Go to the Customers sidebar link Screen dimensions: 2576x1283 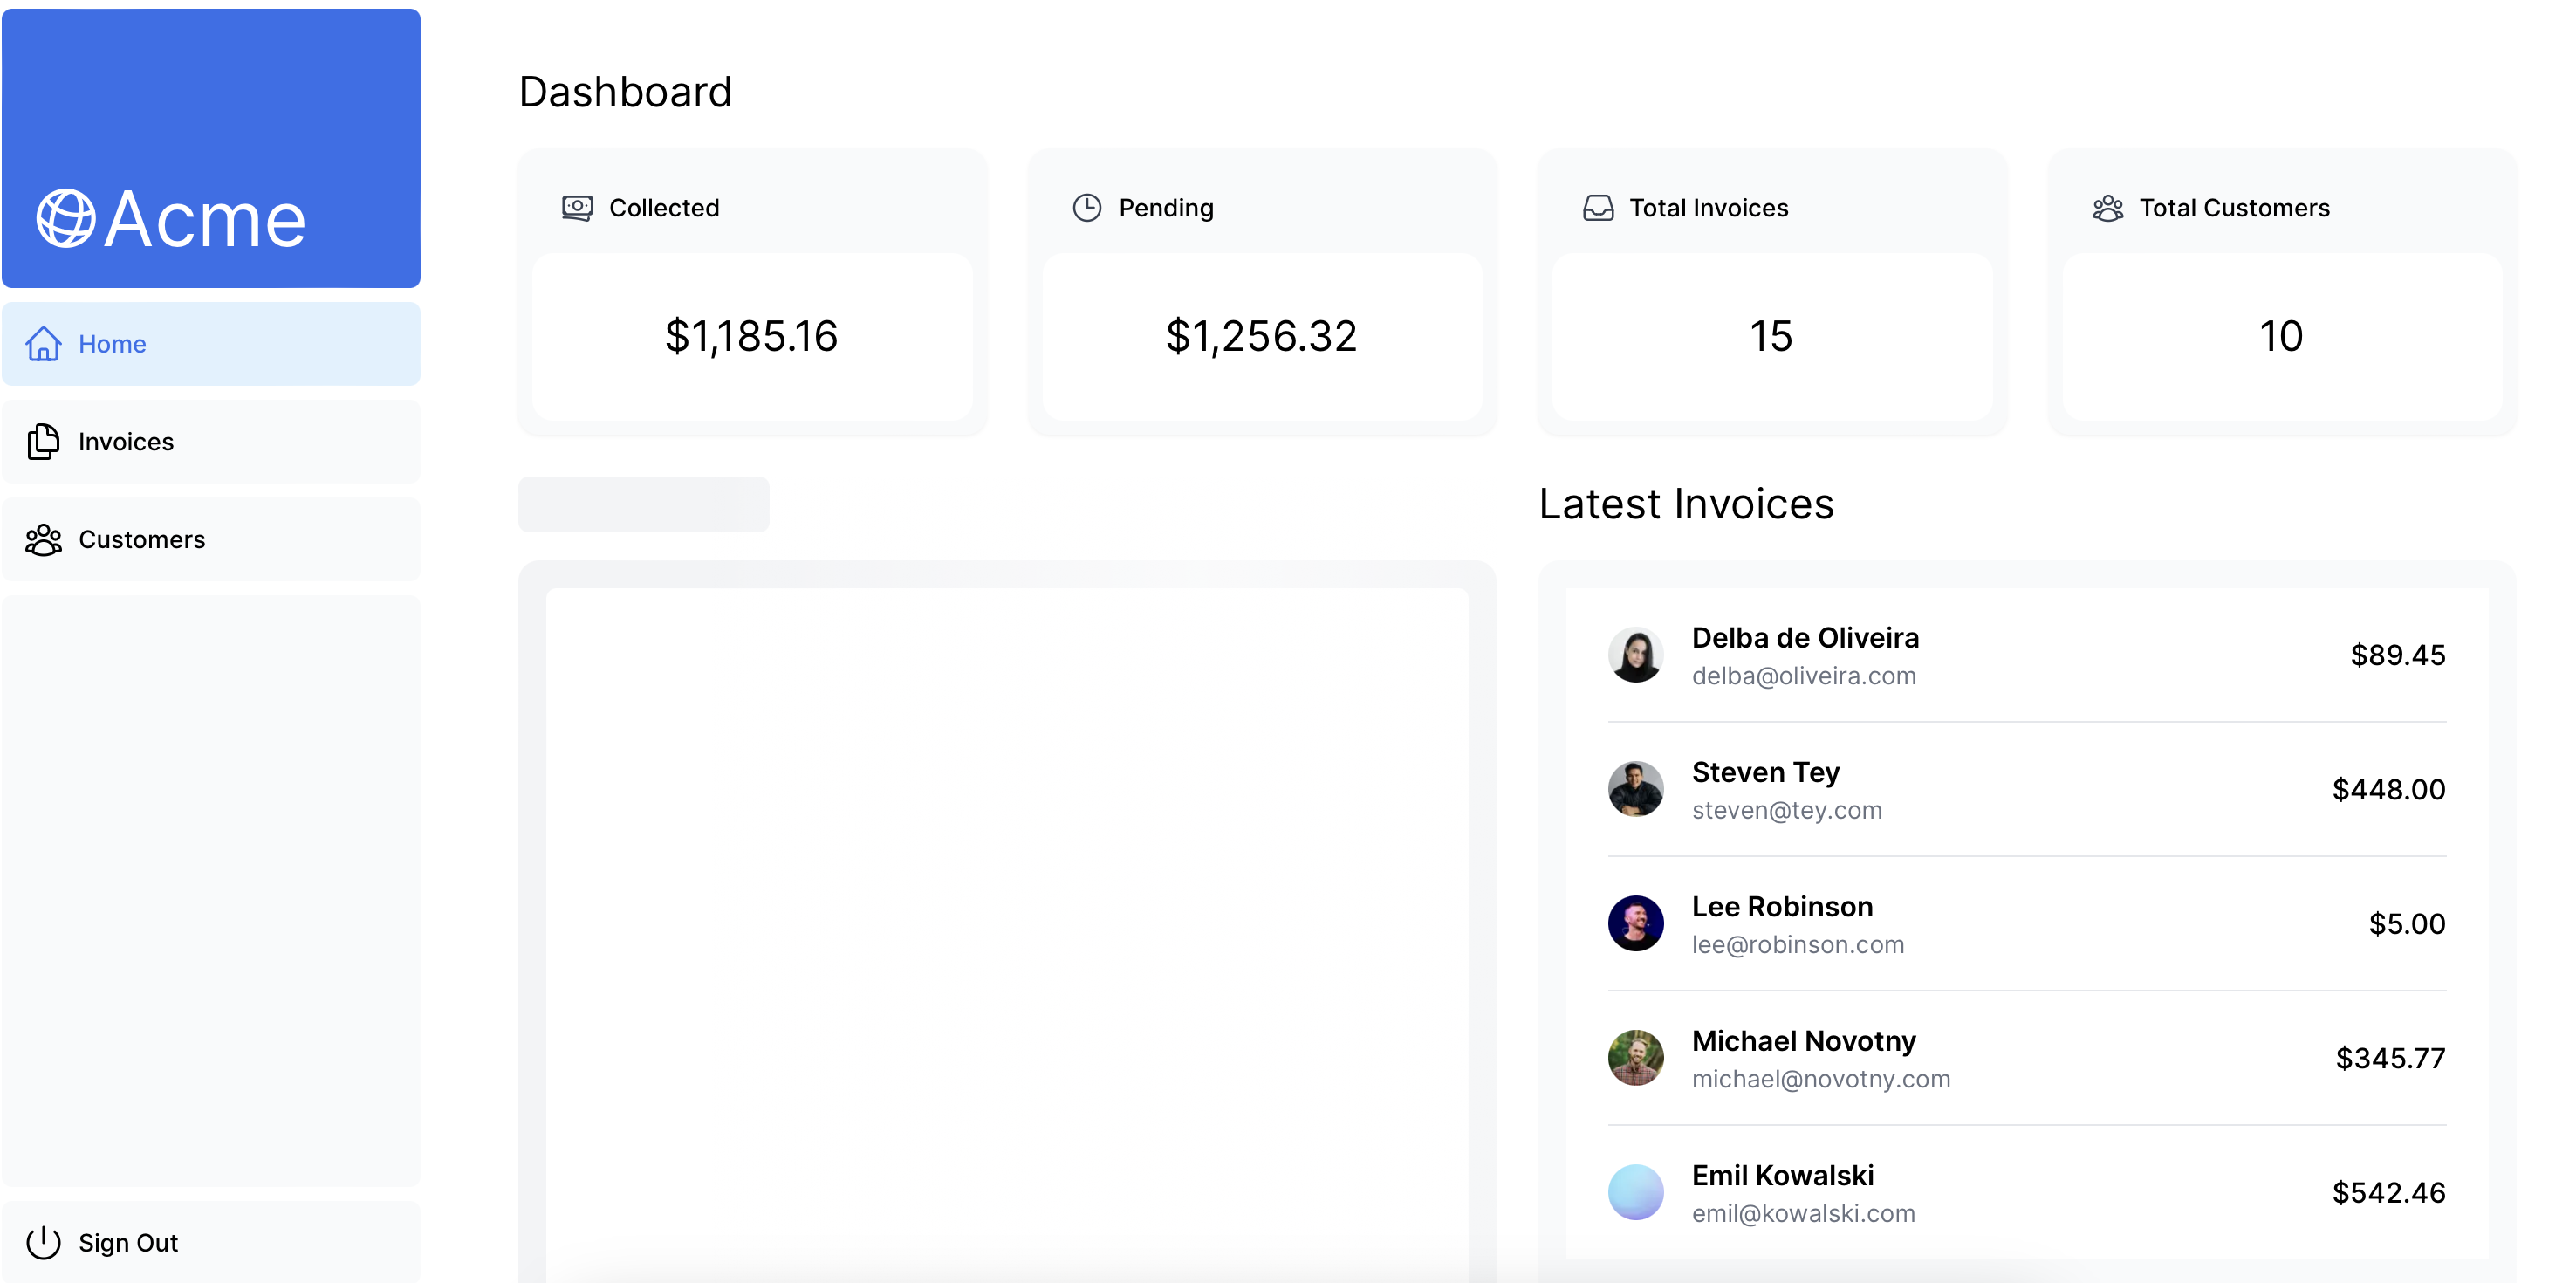pyautogui.click(x=142, y=540)
